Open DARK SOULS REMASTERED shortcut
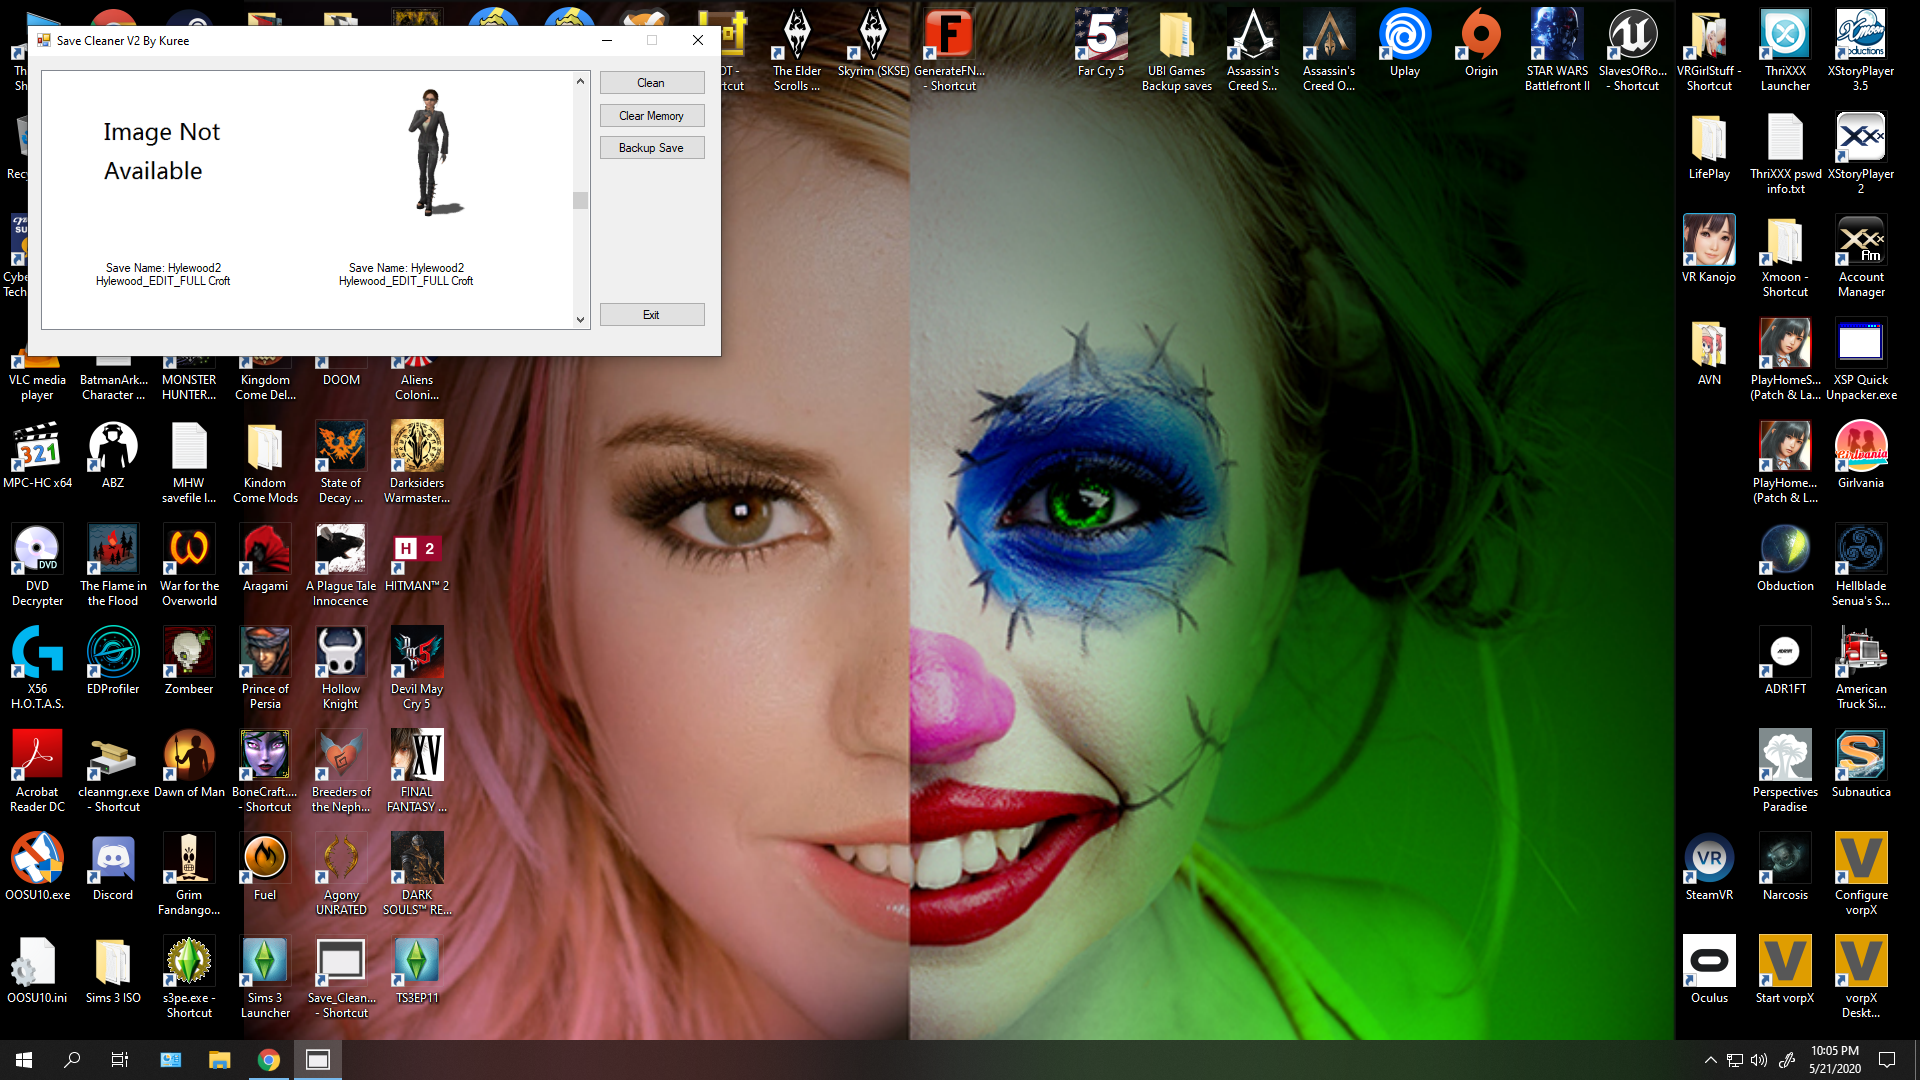The image size is (1920, 1080). point(417,874)
